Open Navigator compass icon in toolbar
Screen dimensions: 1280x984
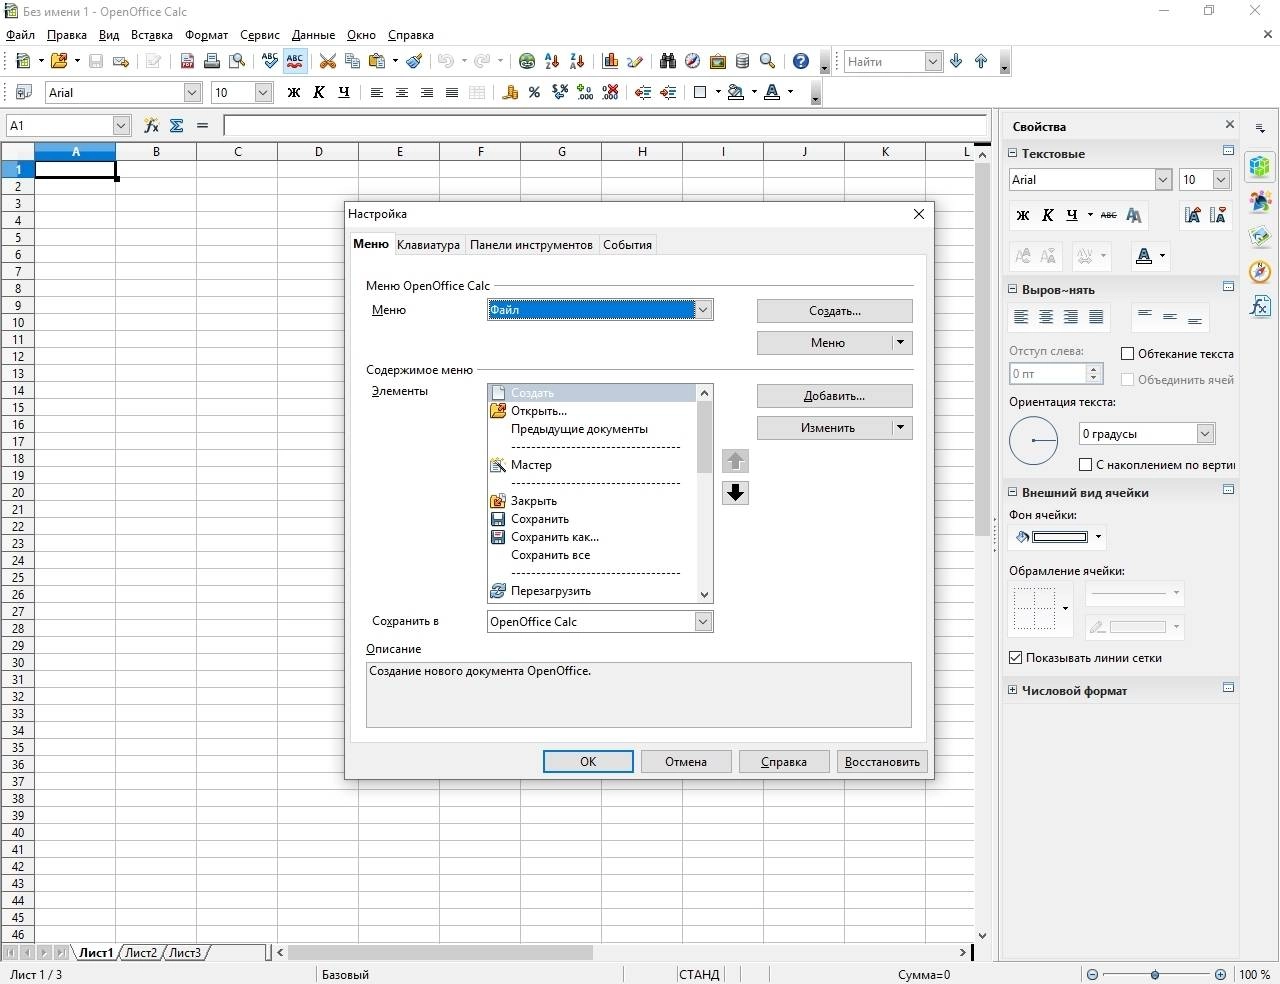(x=692, y=61)
